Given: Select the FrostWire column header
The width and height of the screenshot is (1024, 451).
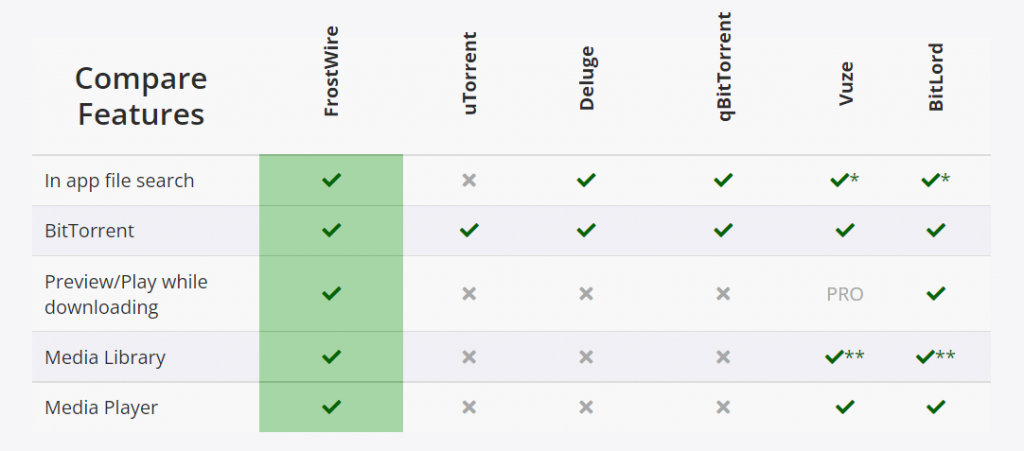Looking at the screenshot, I should tap(332, 72).
